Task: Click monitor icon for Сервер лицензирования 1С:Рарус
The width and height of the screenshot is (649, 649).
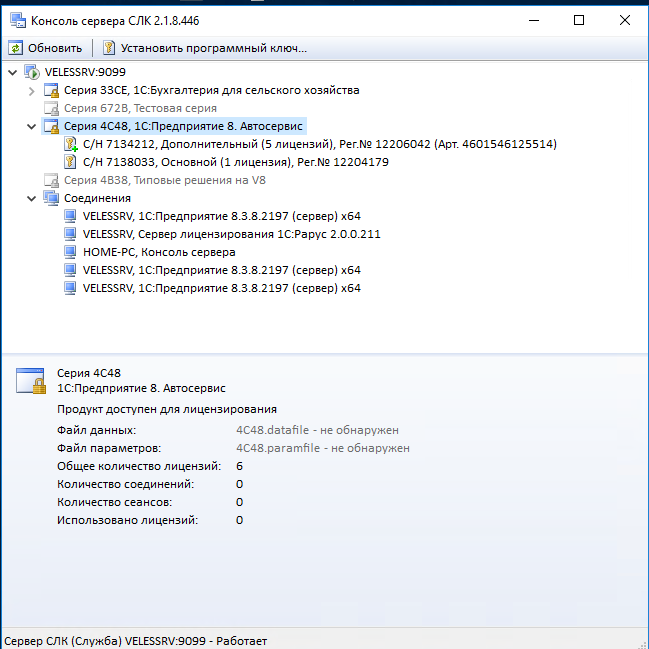Action: point(70,234)
